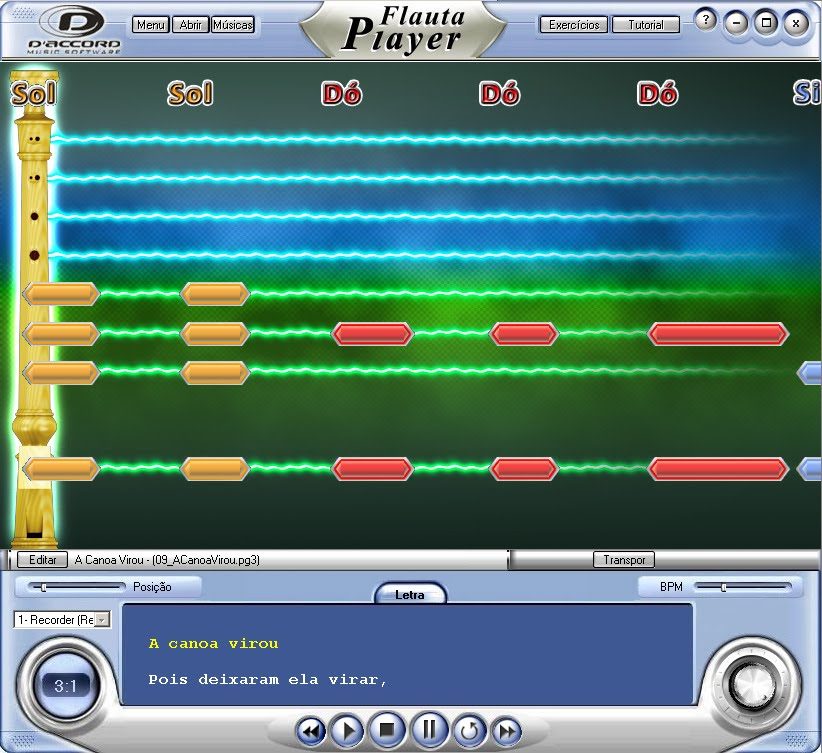Image resolution: width=822 pixels, height=753 pixels.
Task: Toggle the loop repeat button
Action: pyautogui.click(x=469, y=730)
